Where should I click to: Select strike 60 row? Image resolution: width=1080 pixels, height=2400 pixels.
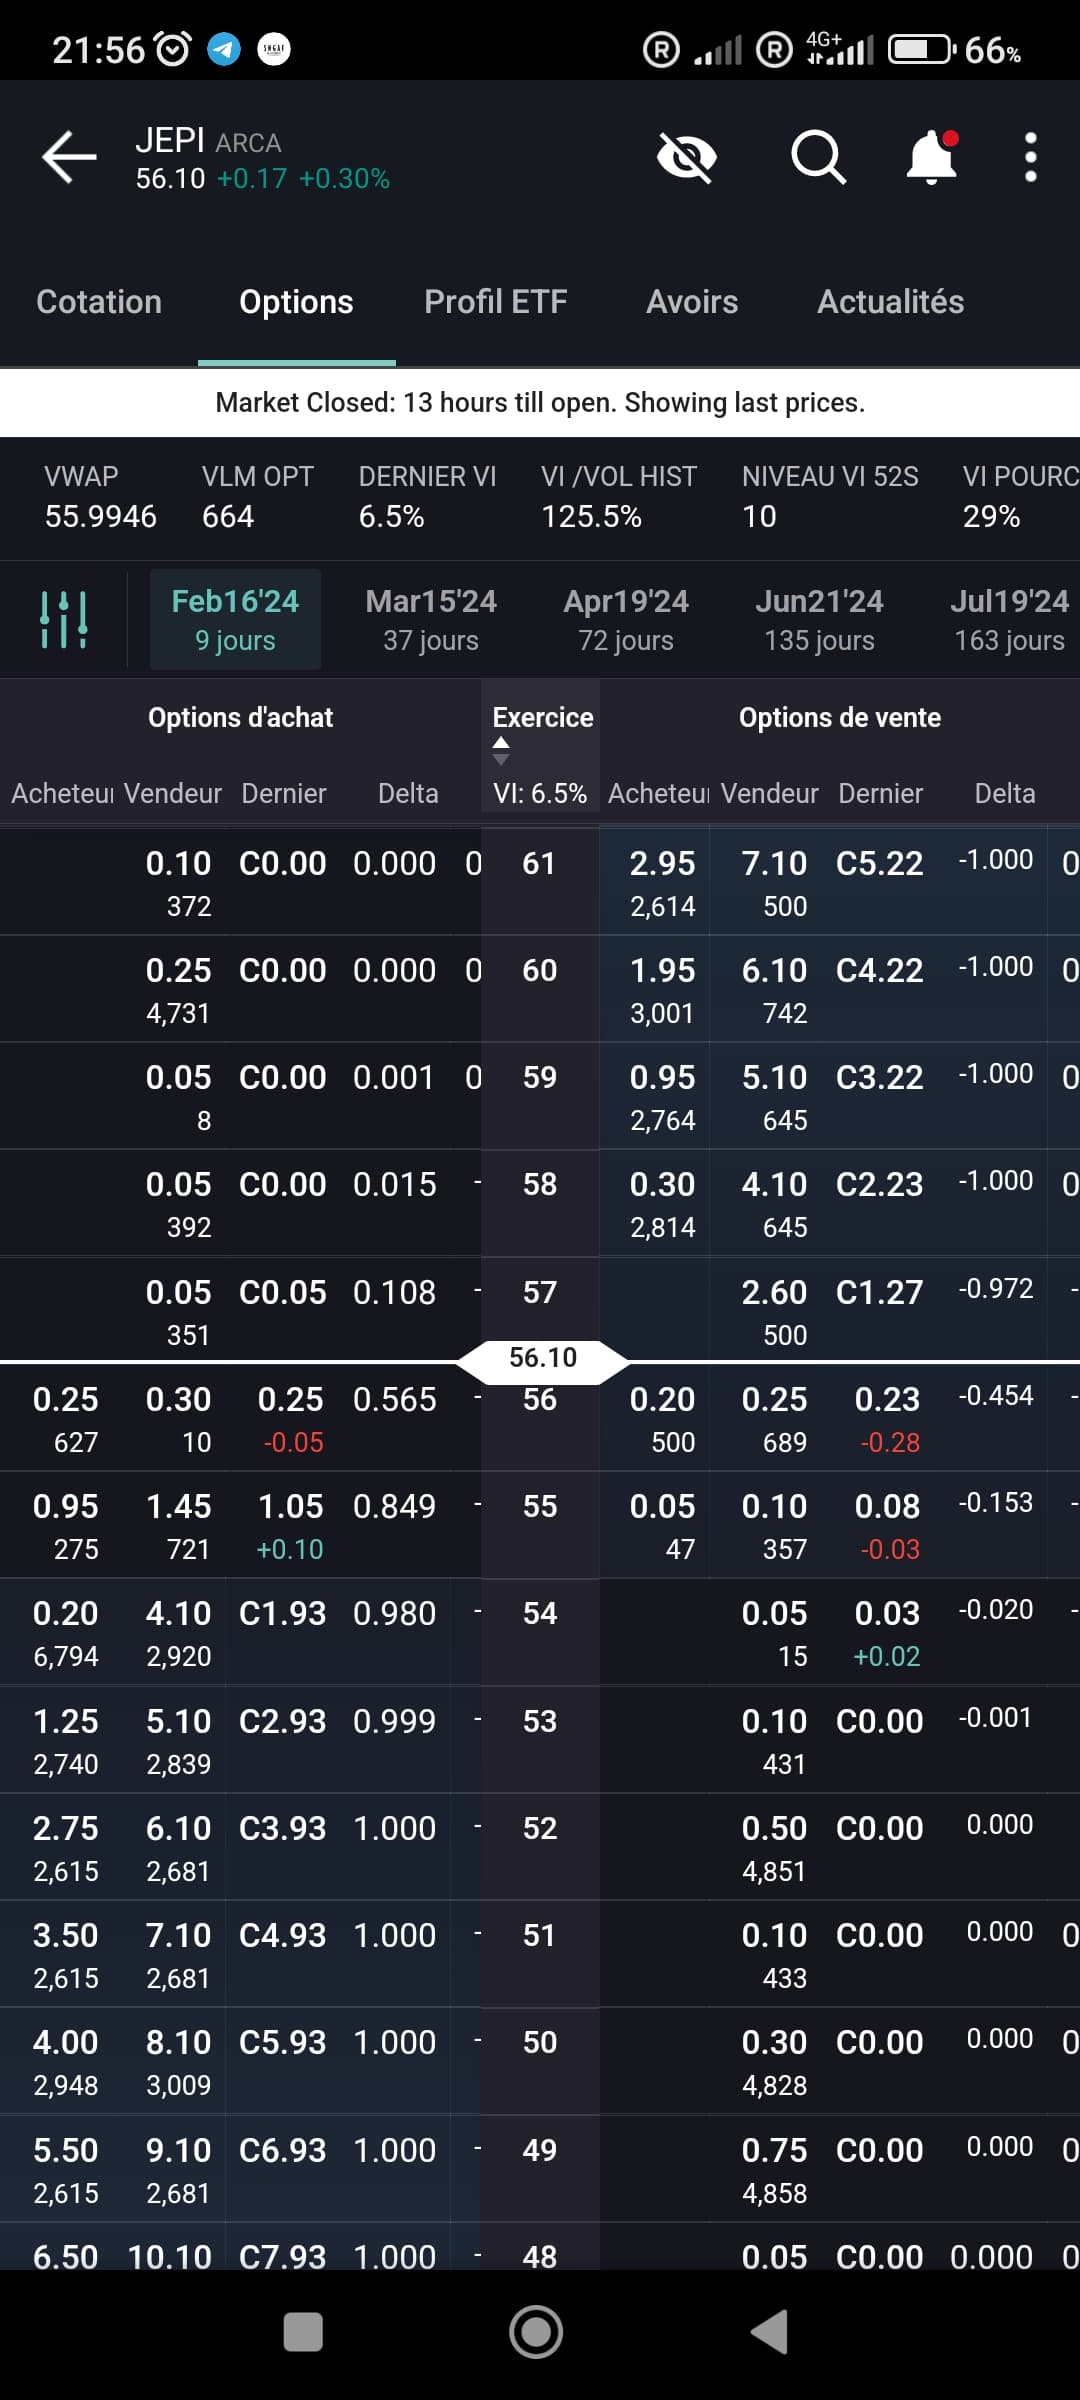pos(540,989)
